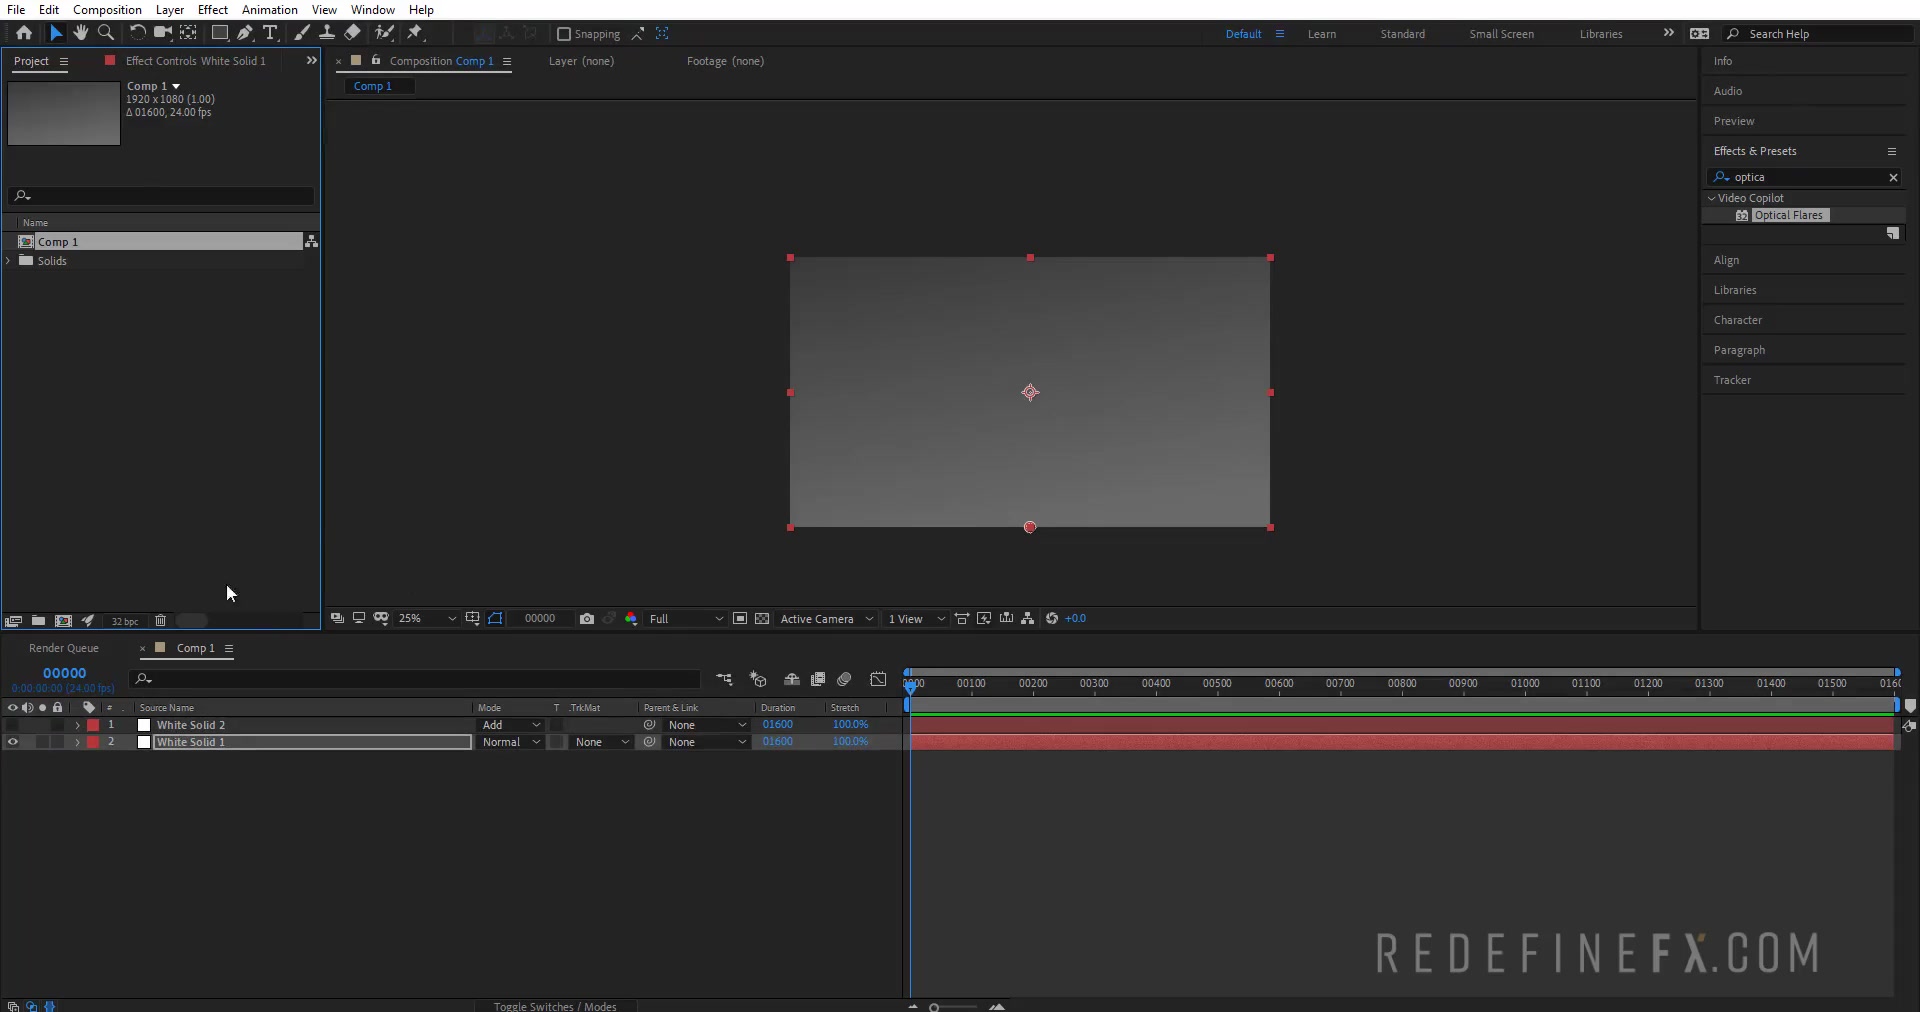Open the Animation menu
The height and width of the screenshot is (1012, 1920).
270,9
